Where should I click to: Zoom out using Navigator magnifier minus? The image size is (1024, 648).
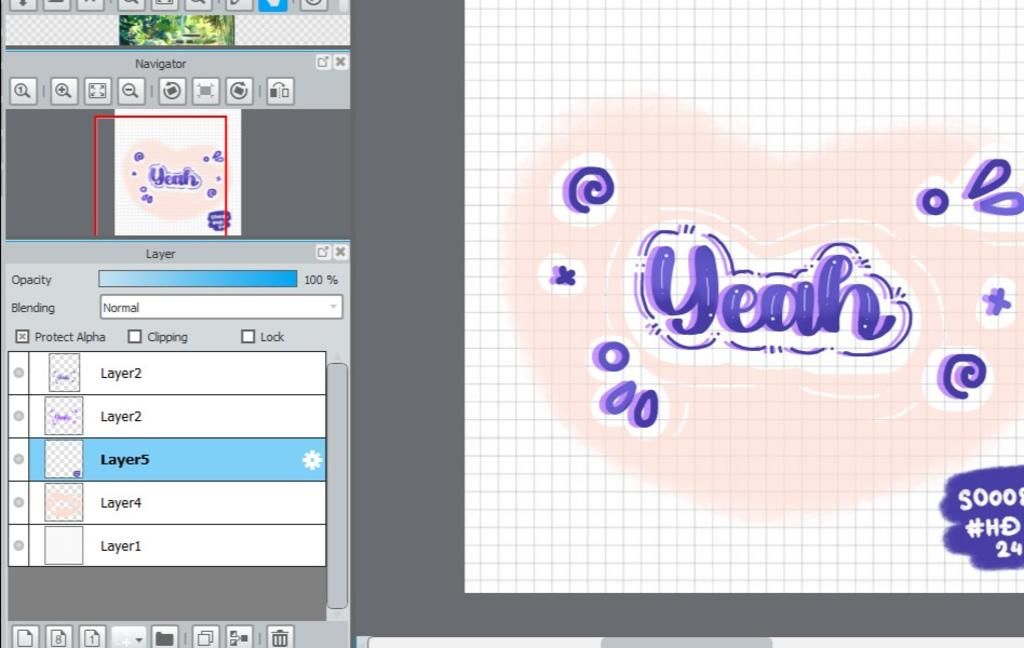pos(131,91)
